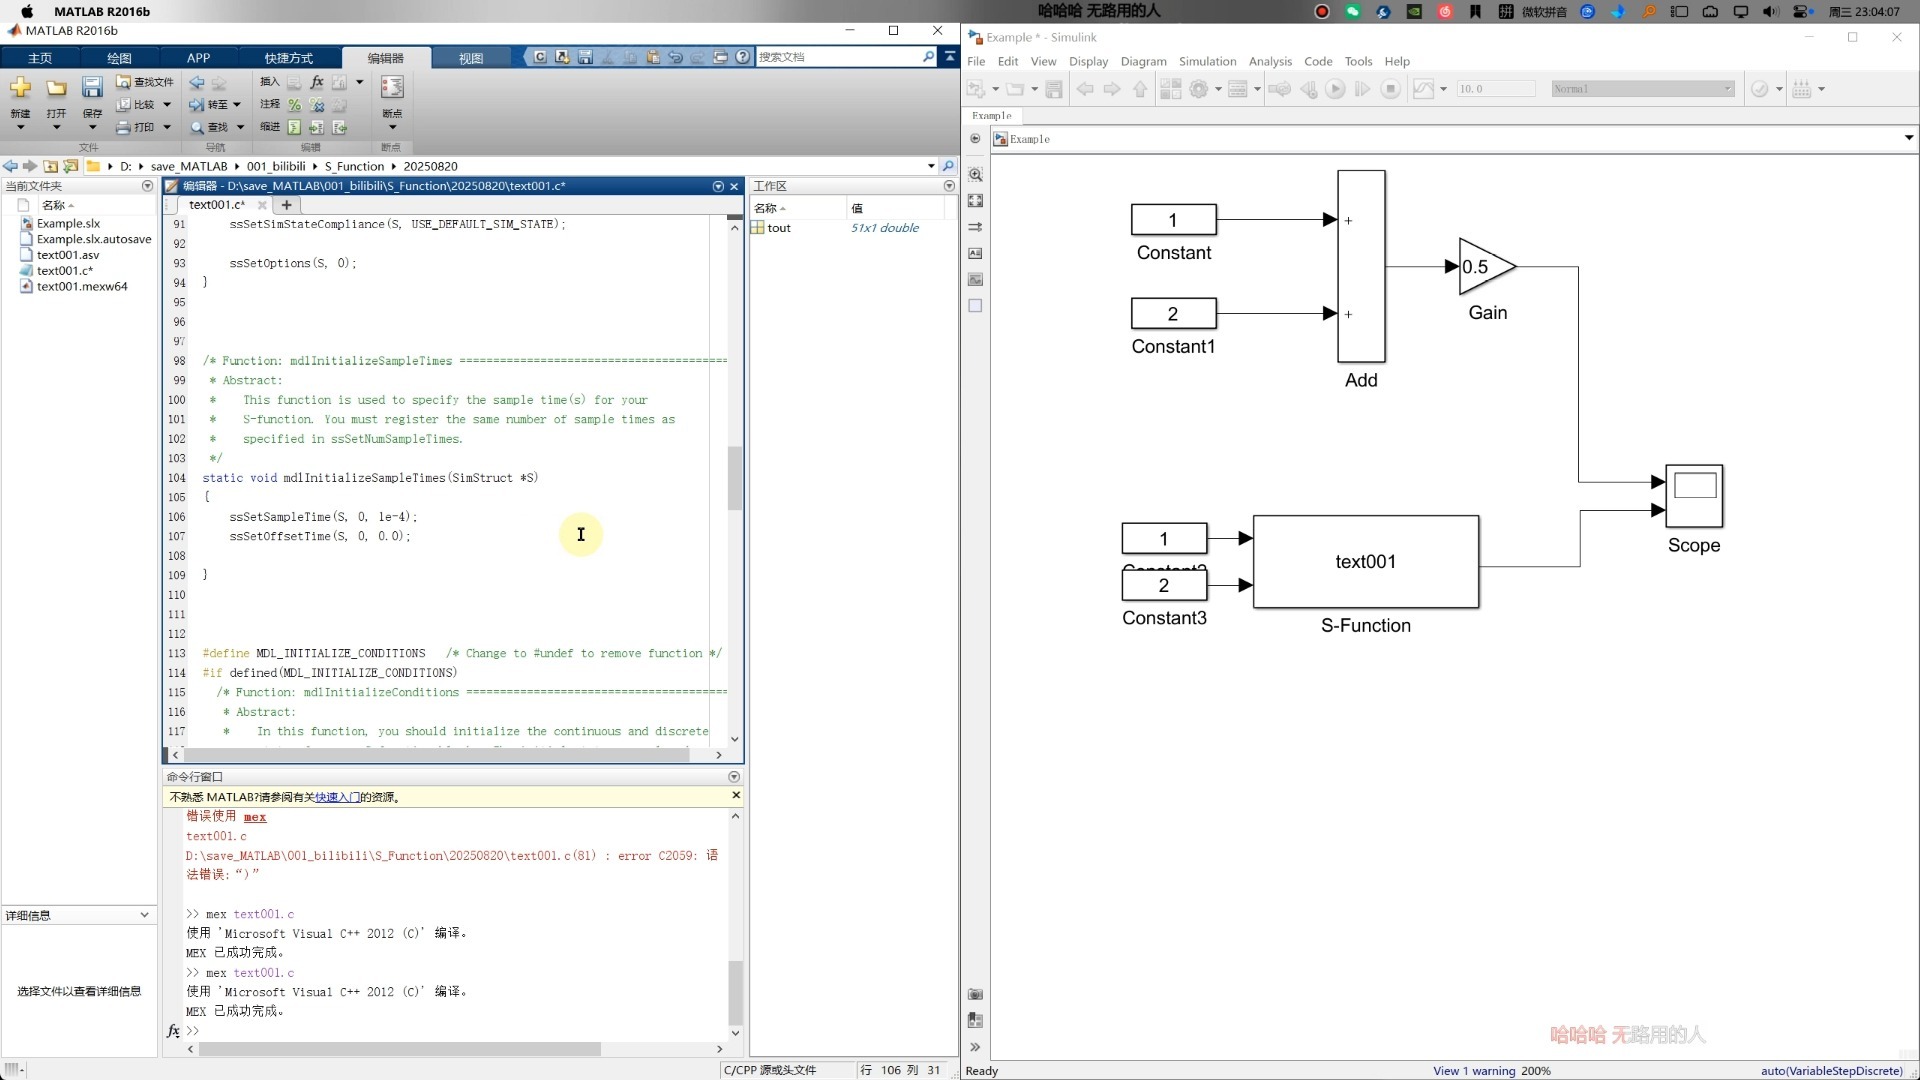
Task: Click the editor horizontal scrollbar thumb
Action: 437,755
